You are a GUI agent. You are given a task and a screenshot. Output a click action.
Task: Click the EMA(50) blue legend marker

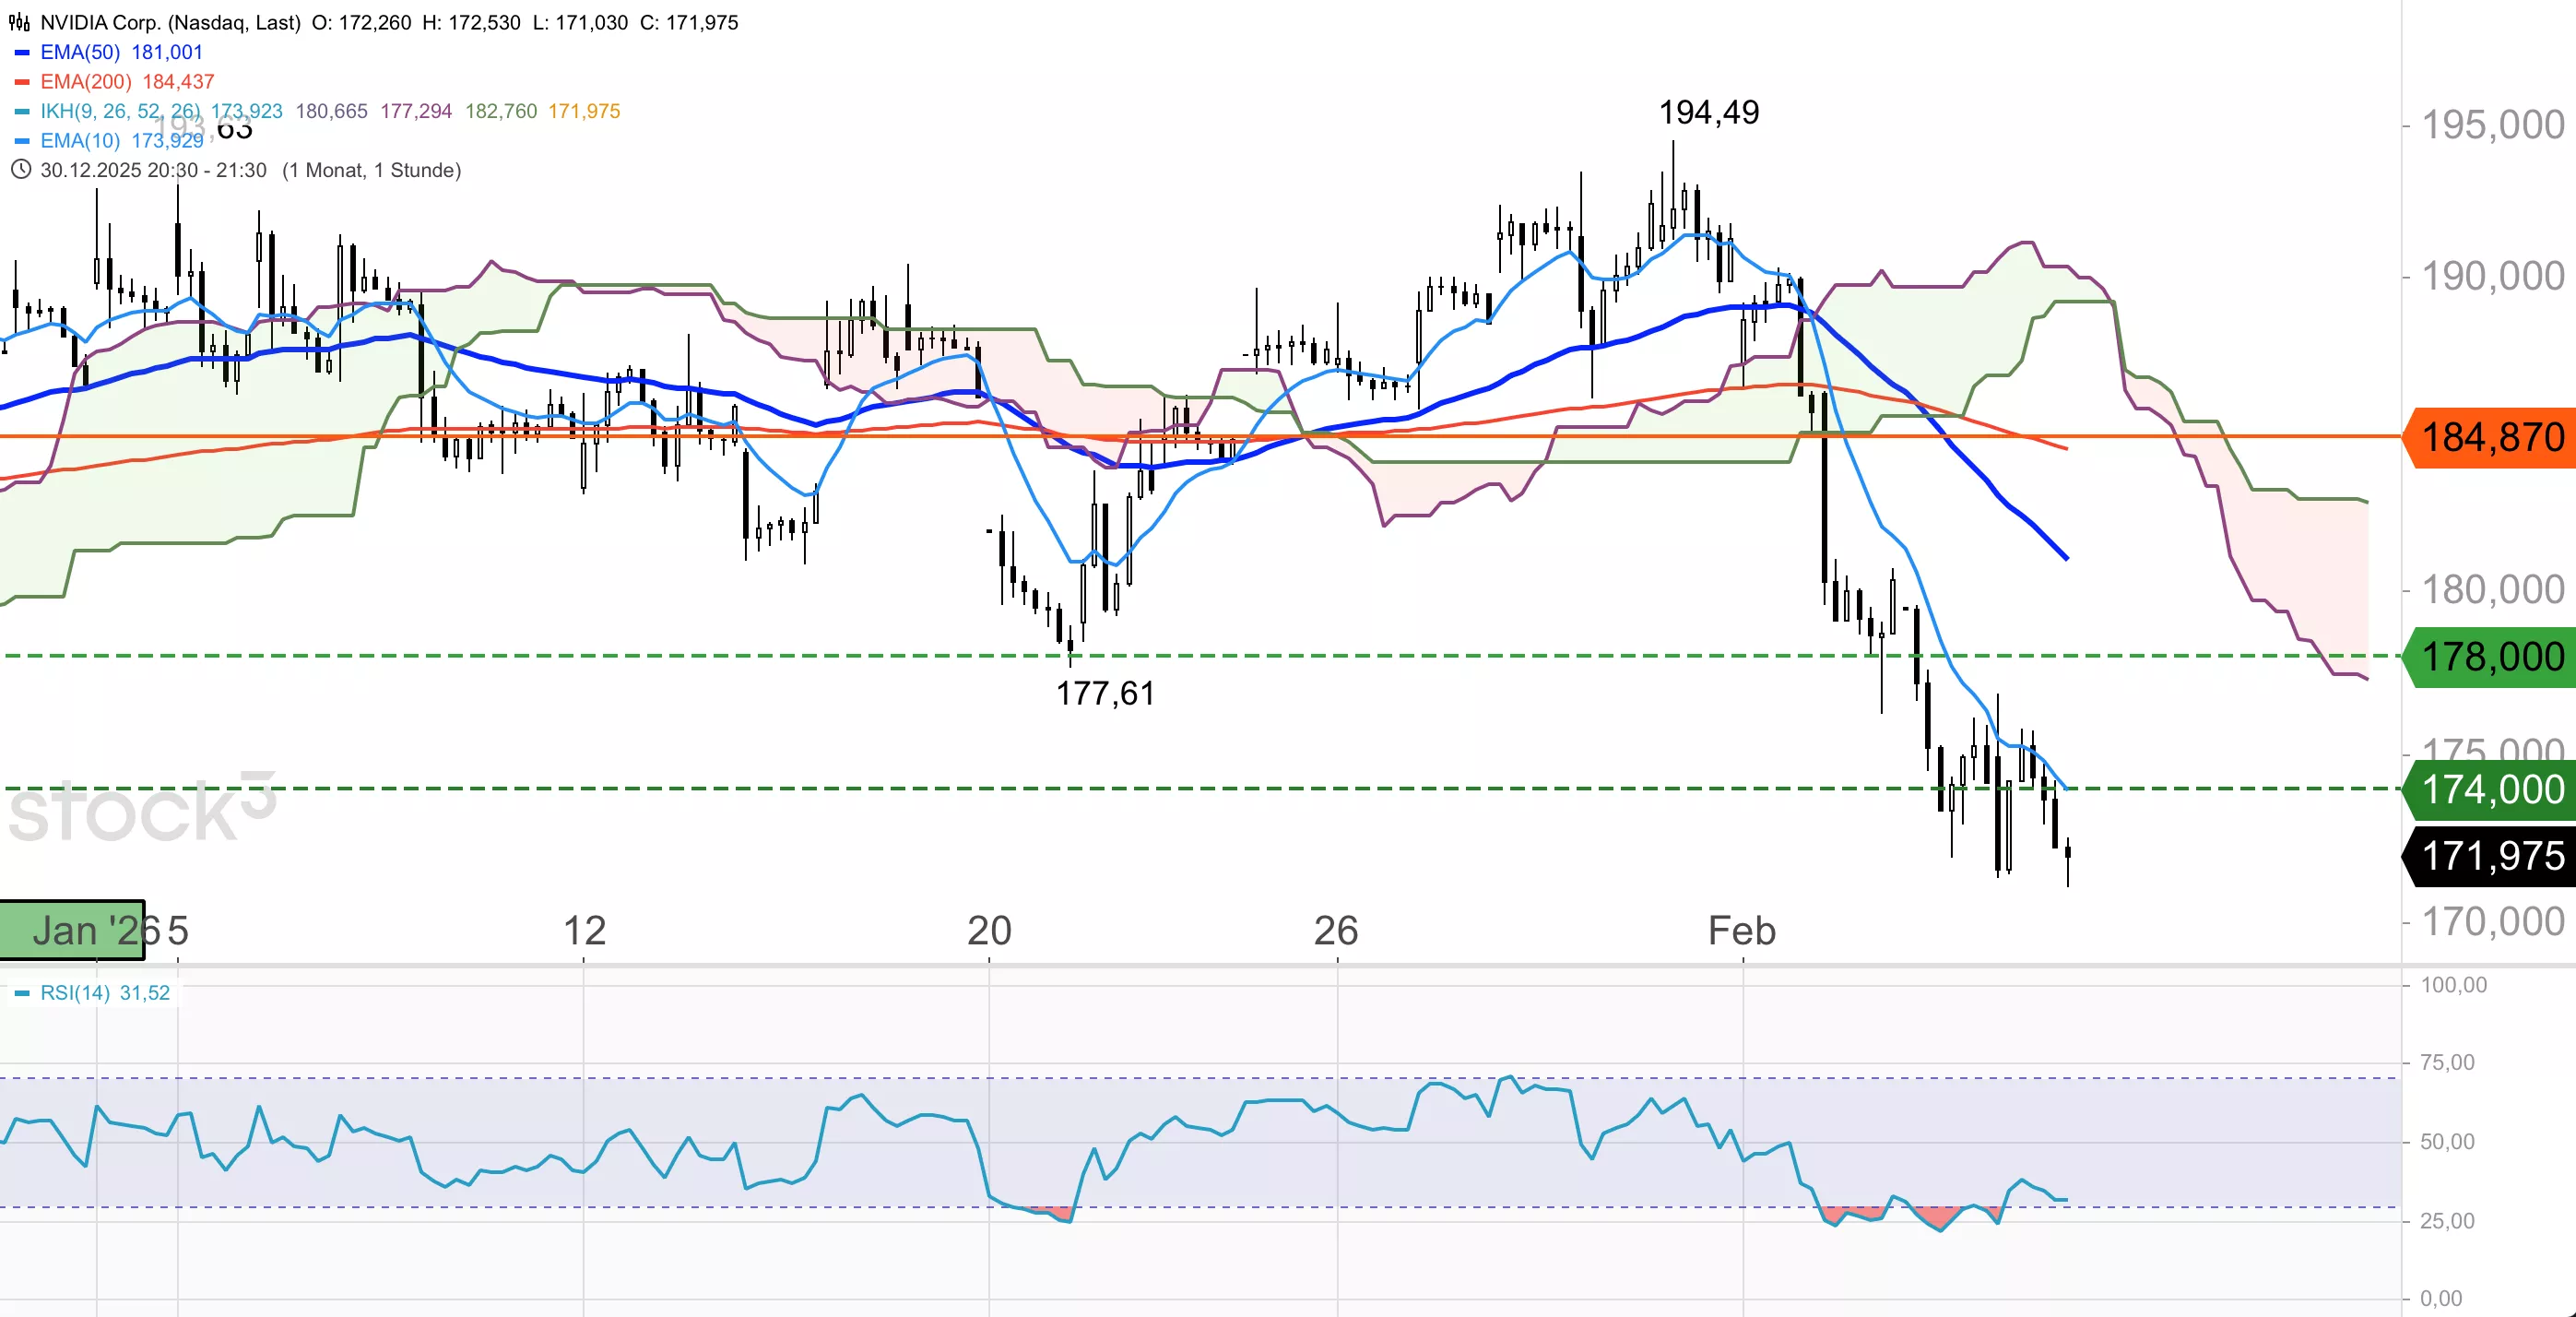pyautogui.click(x=22, y=52)
